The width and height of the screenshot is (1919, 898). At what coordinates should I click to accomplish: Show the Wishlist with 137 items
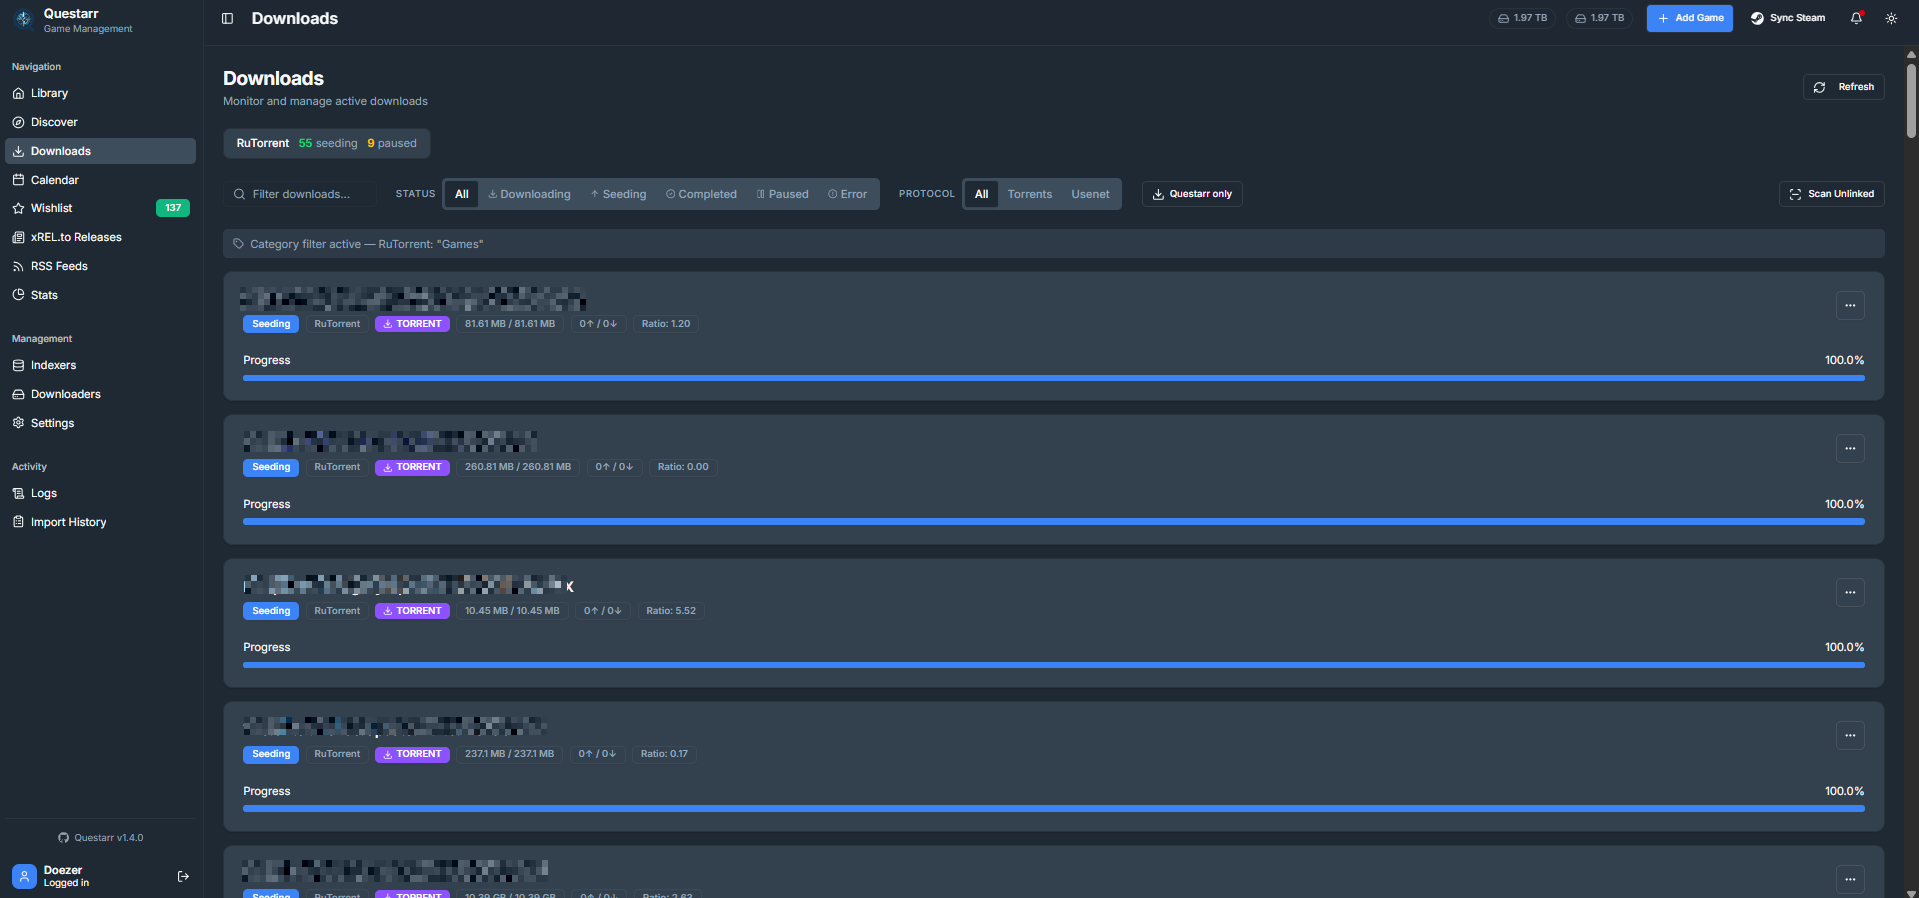click(100, 208)
